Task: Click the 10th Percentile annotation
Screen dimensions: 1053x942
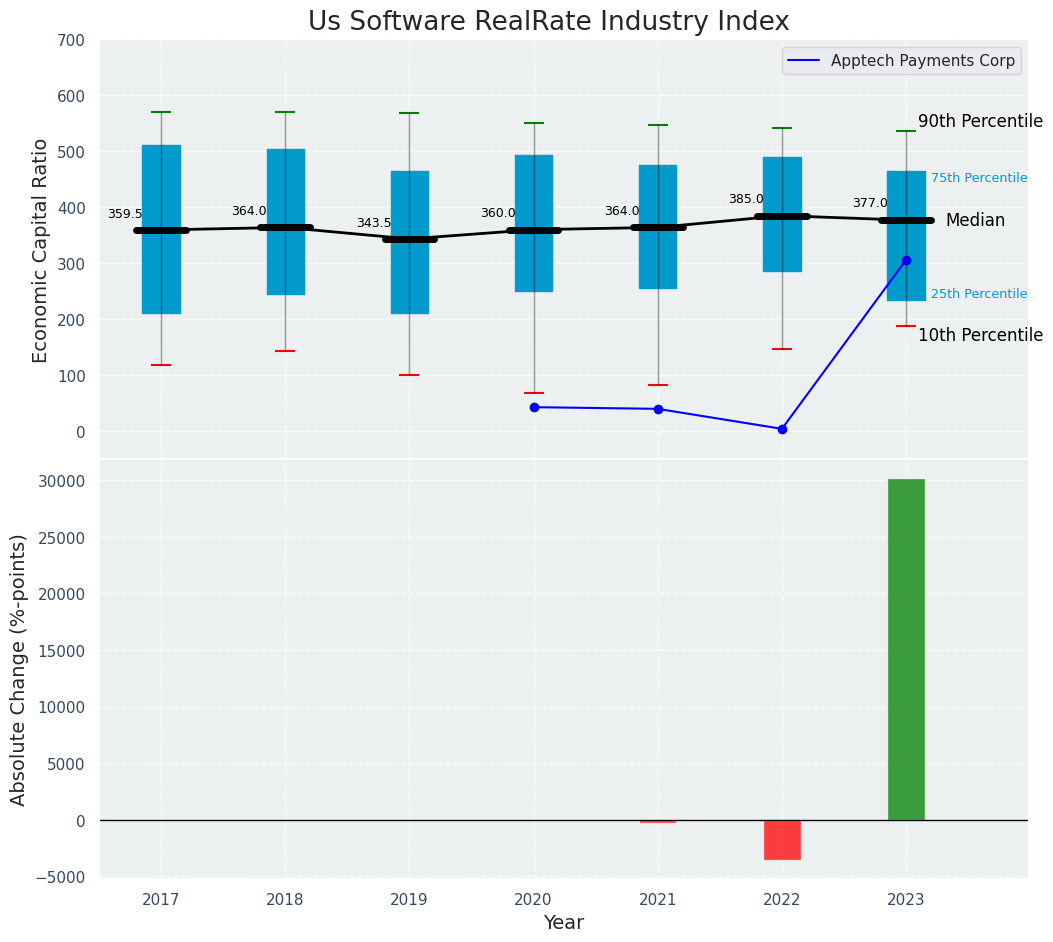Action: coord(980,335)
